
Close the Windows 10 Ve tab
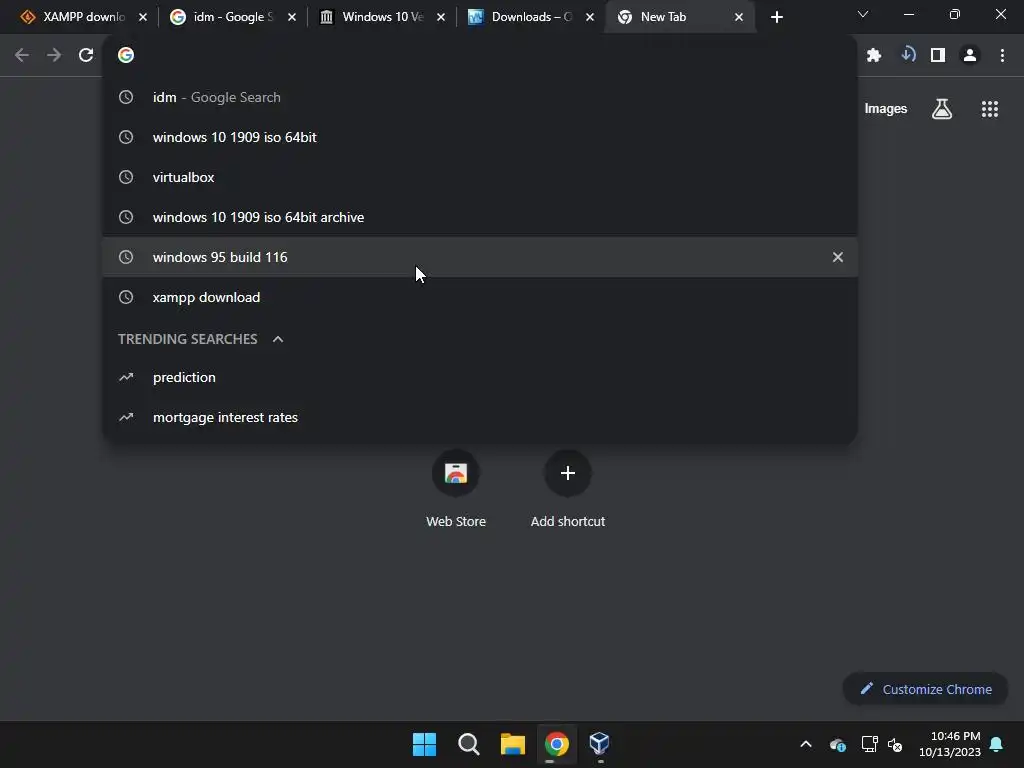tap(441, 17)
